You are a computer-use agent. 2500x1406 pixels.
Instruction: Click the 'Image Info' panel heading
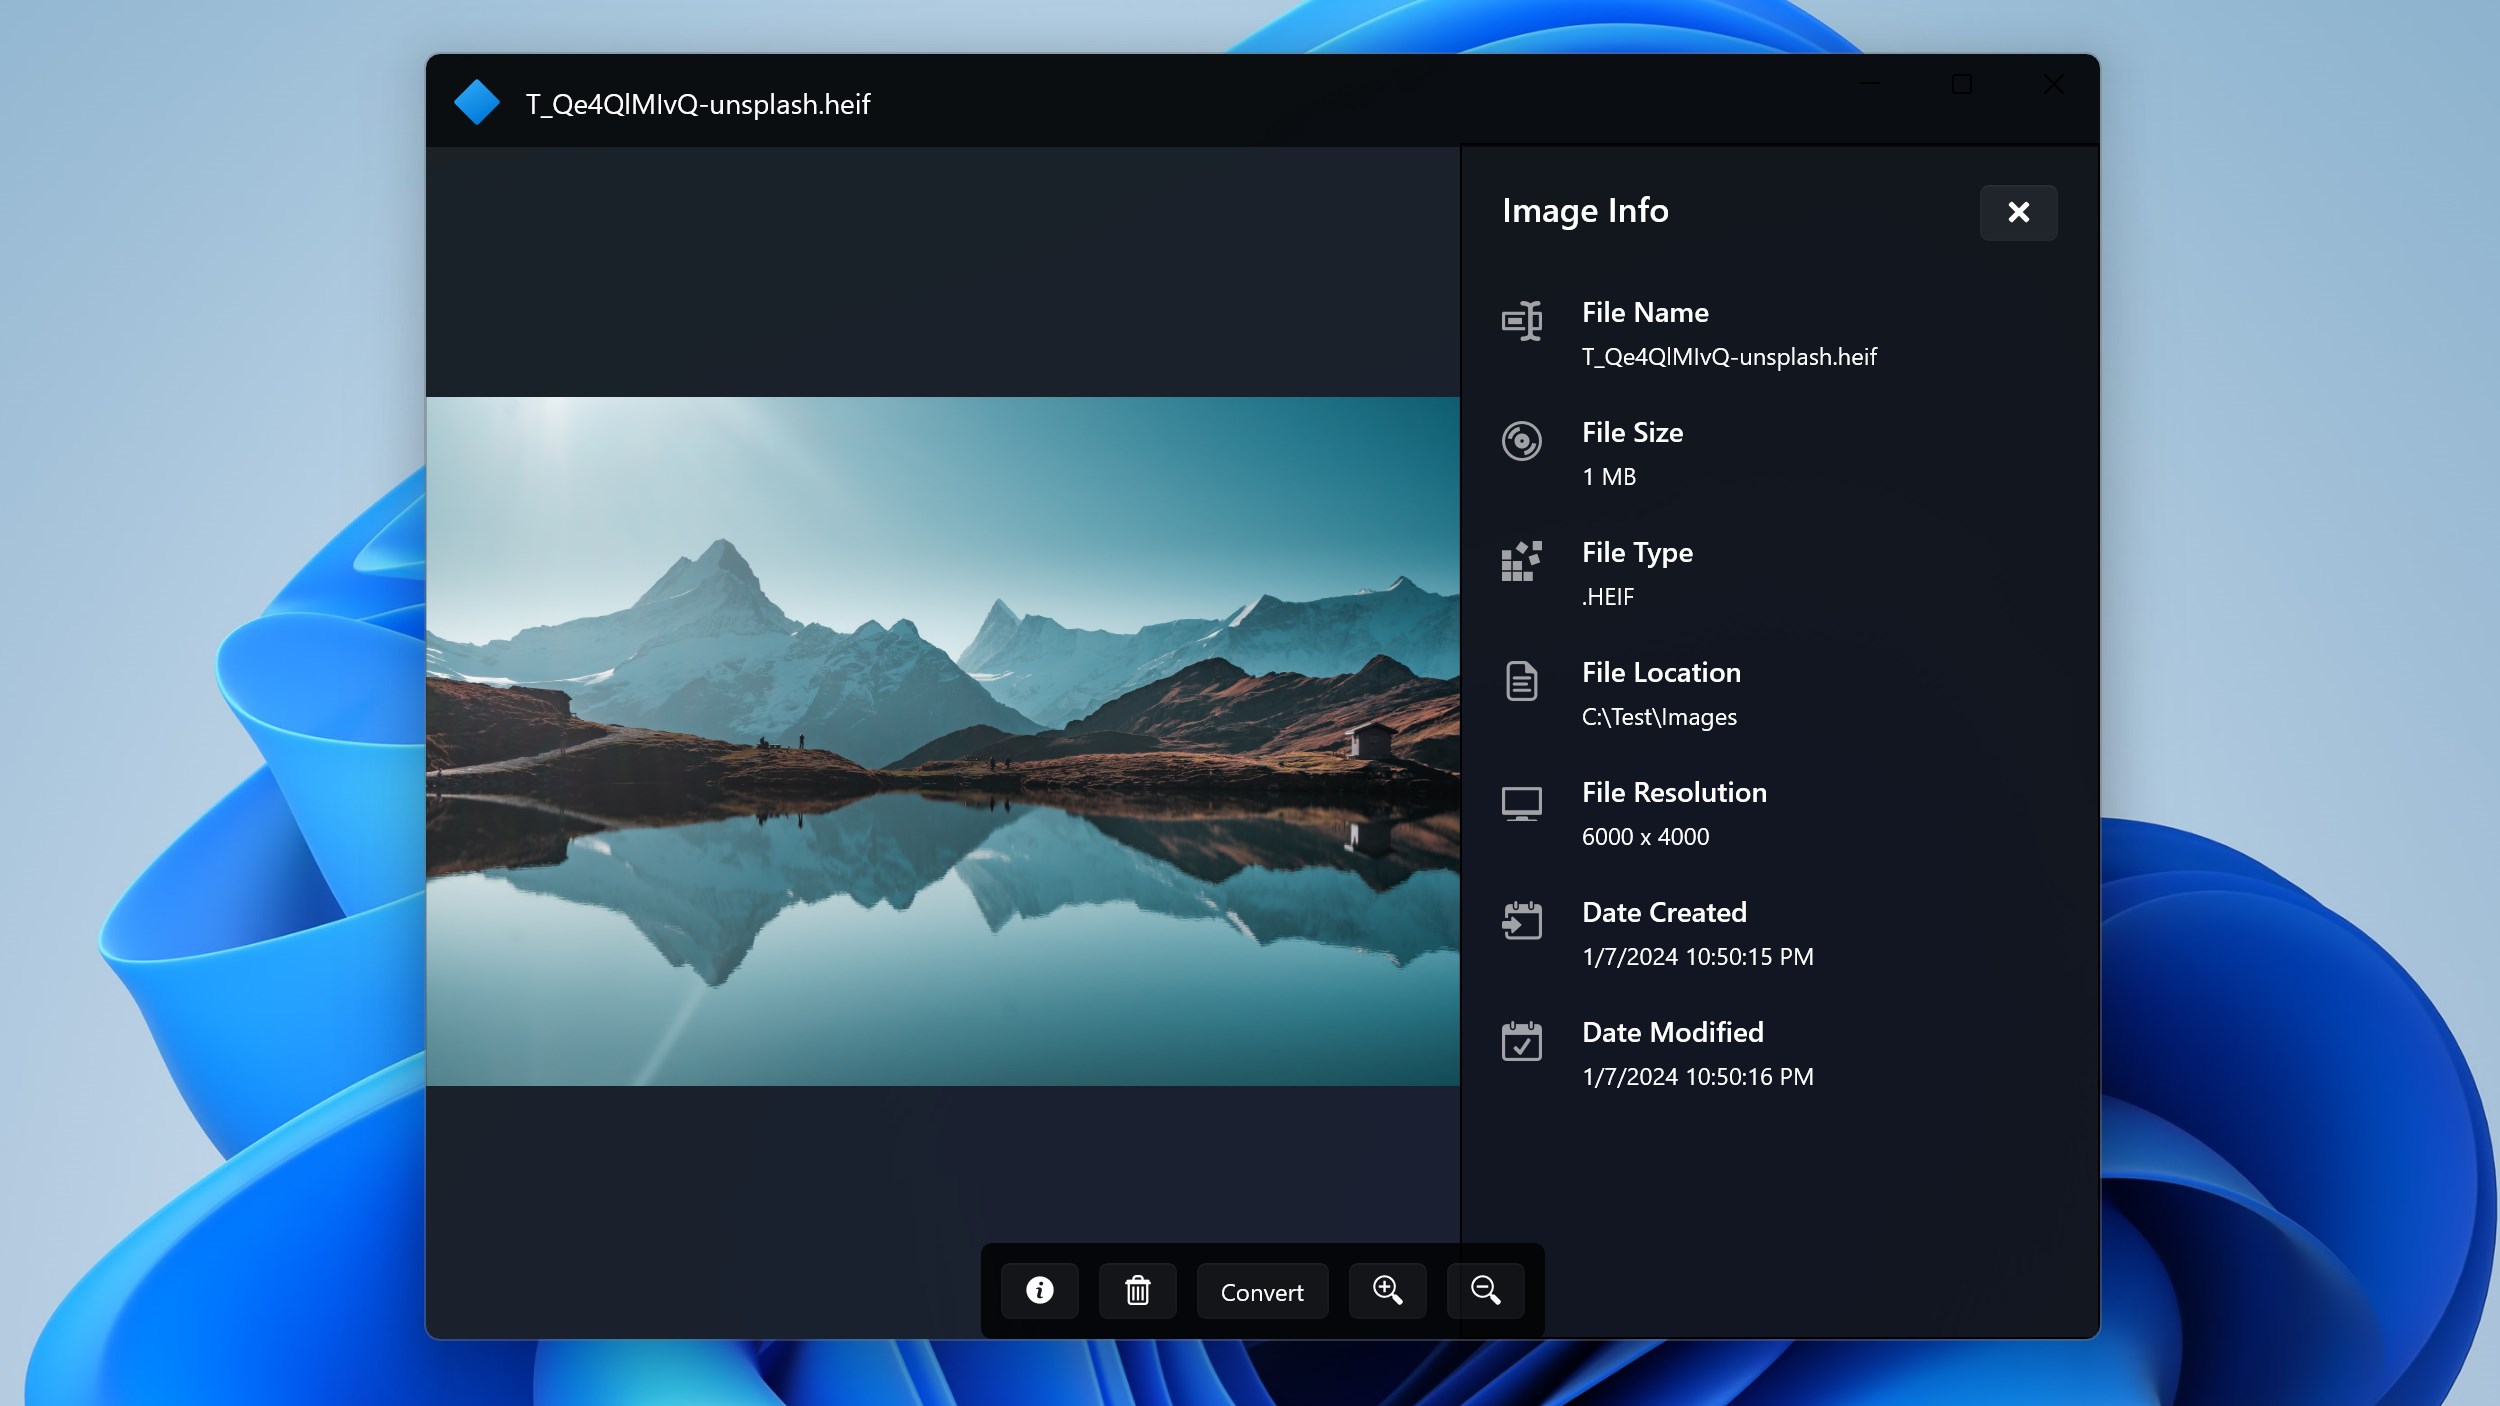[x=1585, y=211]
